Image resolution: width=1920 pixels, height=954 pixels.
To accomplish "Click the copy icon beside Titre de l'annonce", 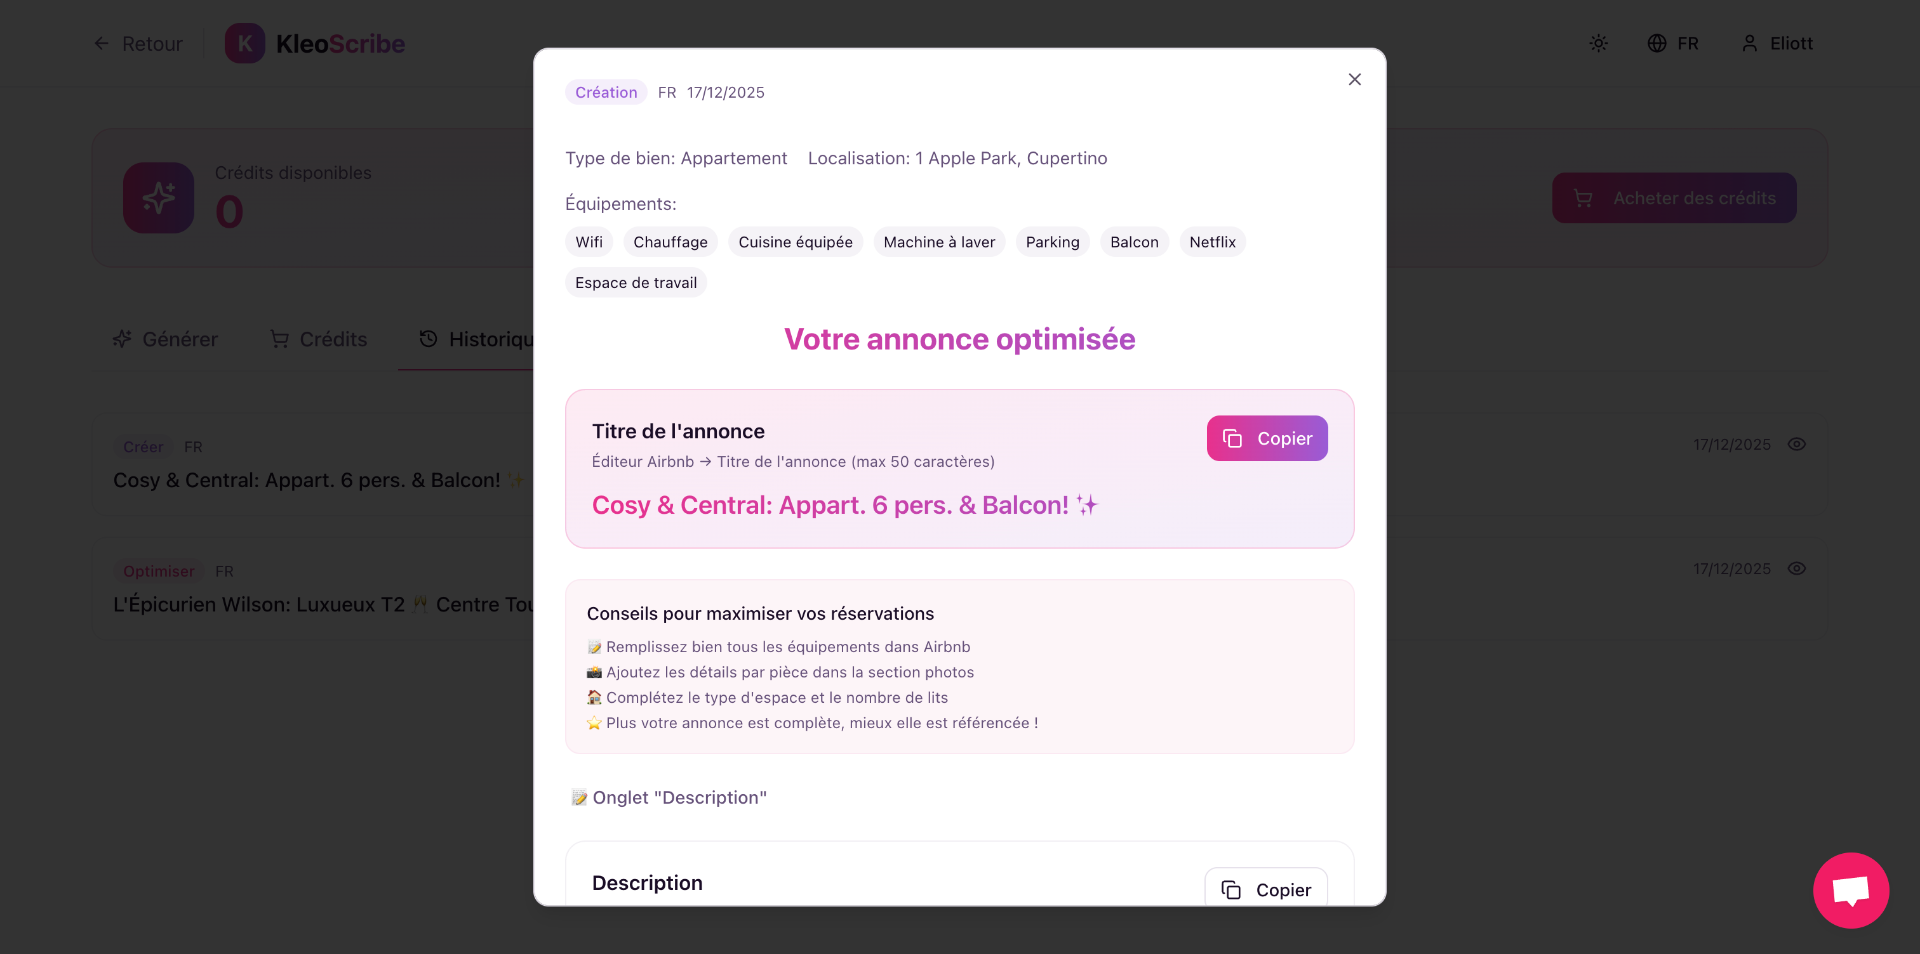I will tap(1231, 438).
